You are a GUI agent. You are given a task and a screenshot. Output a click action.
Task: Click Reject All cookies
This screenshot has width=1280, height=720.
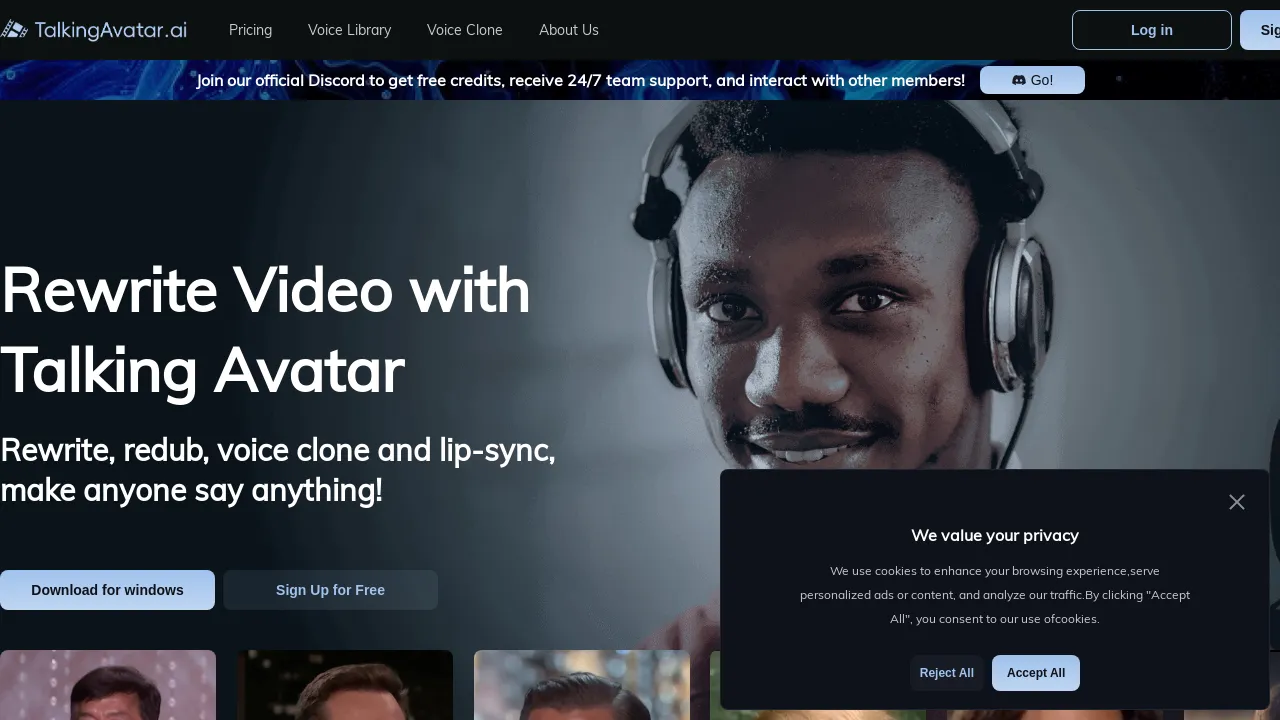pos(945,672)
